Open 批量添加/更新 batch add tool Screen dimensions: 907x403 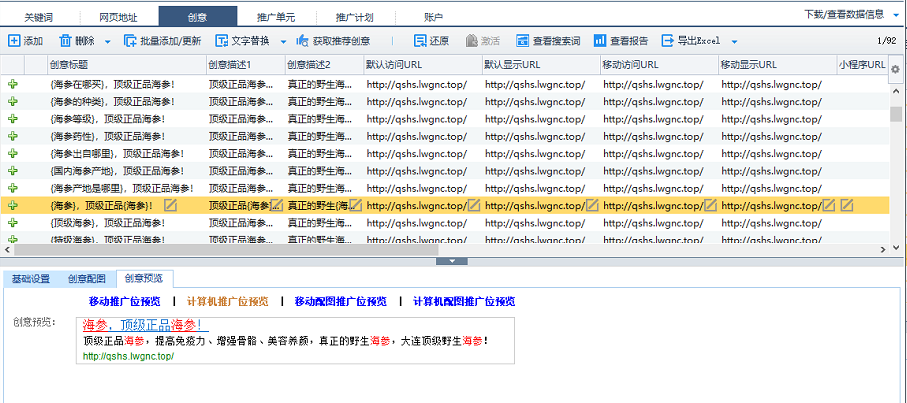[130, 41]
